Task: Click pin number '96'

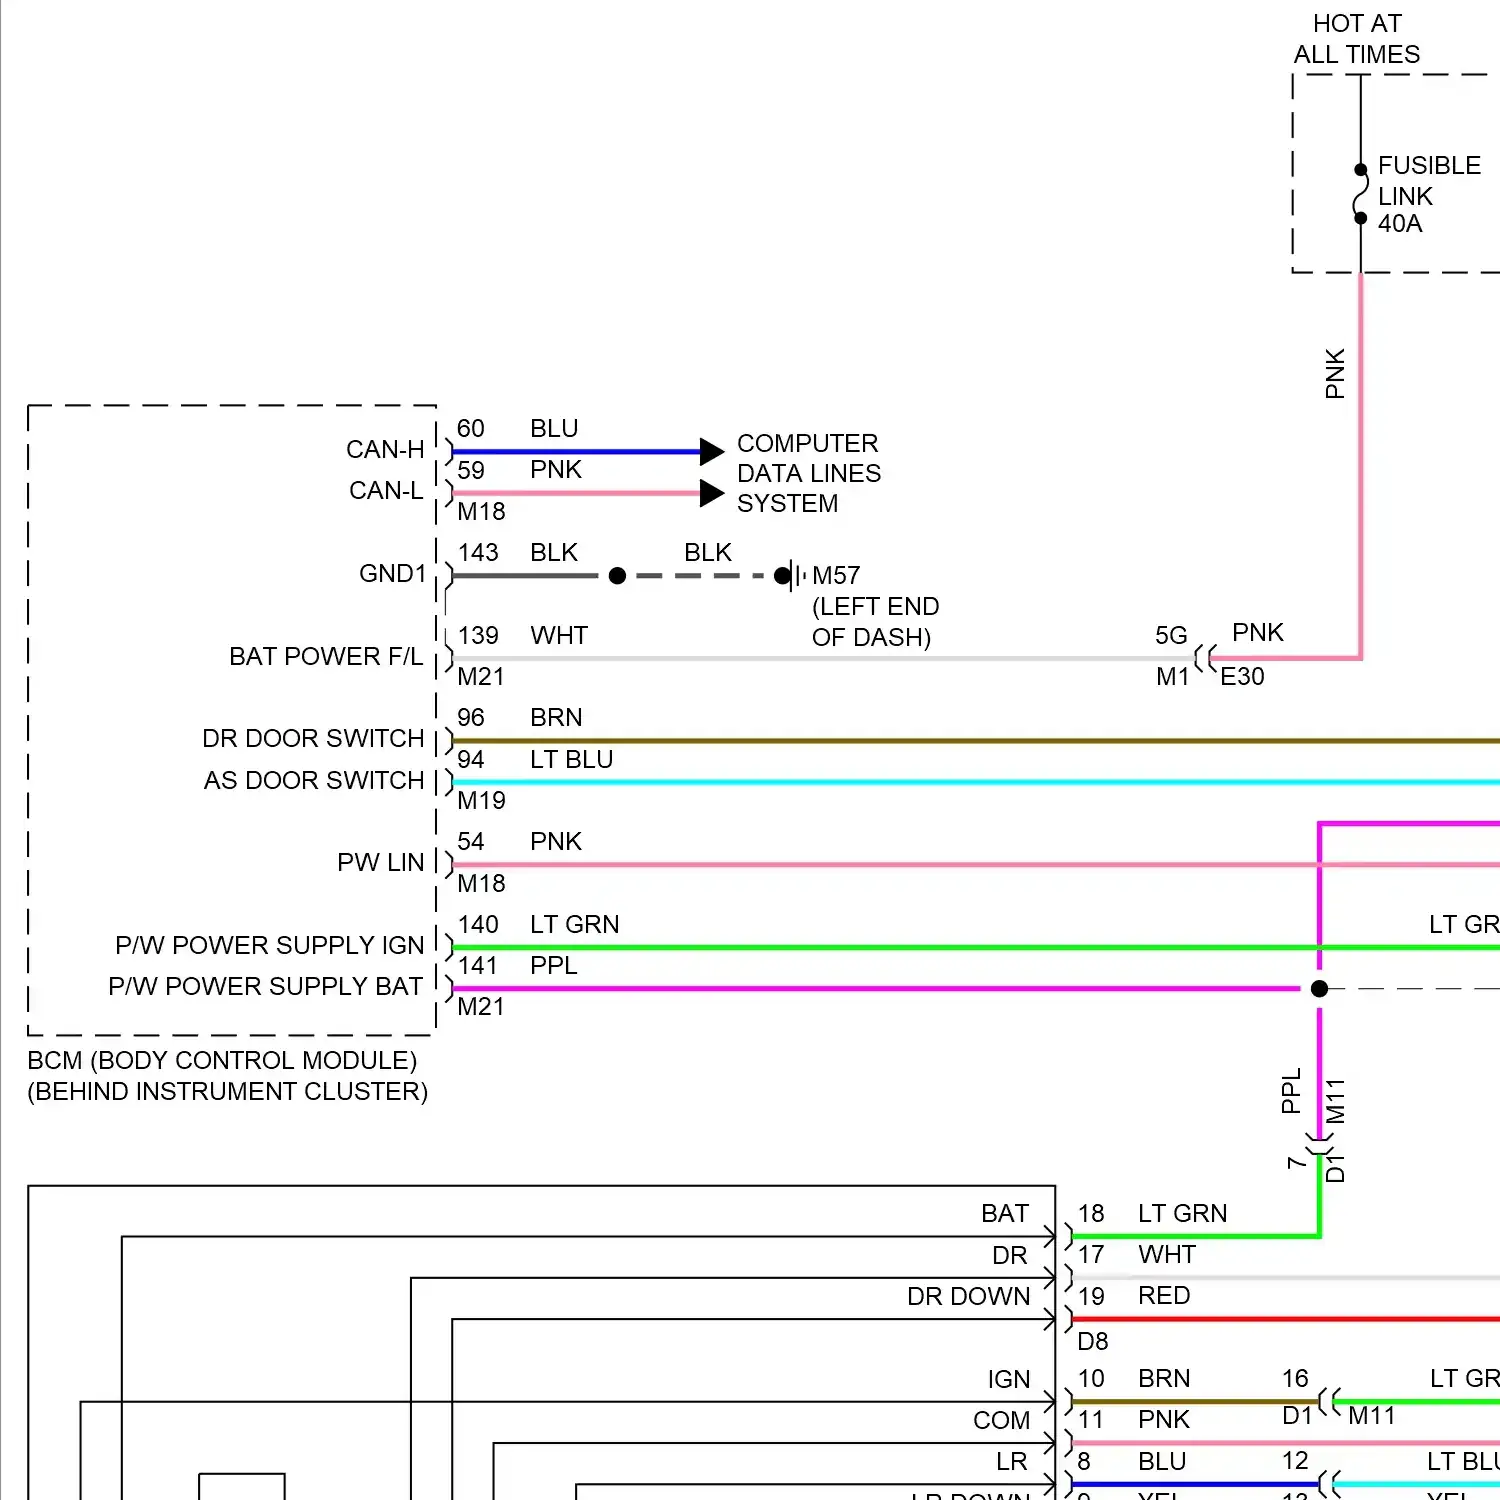Action: (471, 718)
